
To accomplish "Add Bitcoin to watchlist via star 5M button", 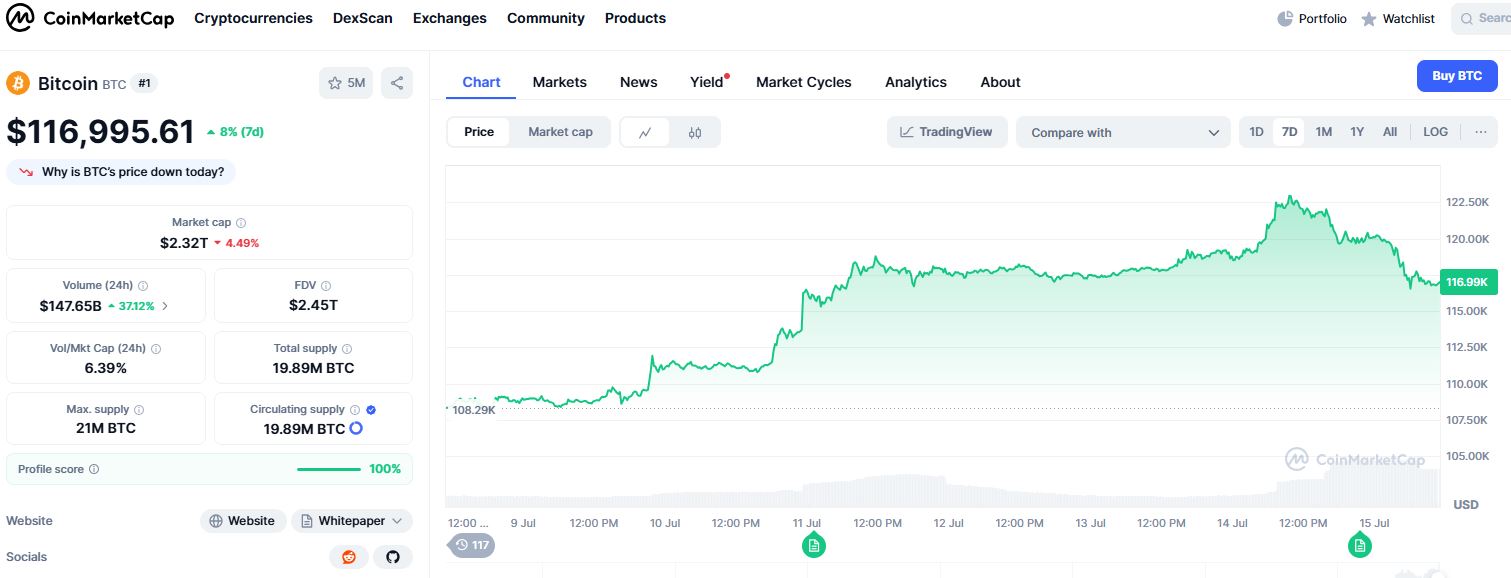I will (x=346, y=83).
